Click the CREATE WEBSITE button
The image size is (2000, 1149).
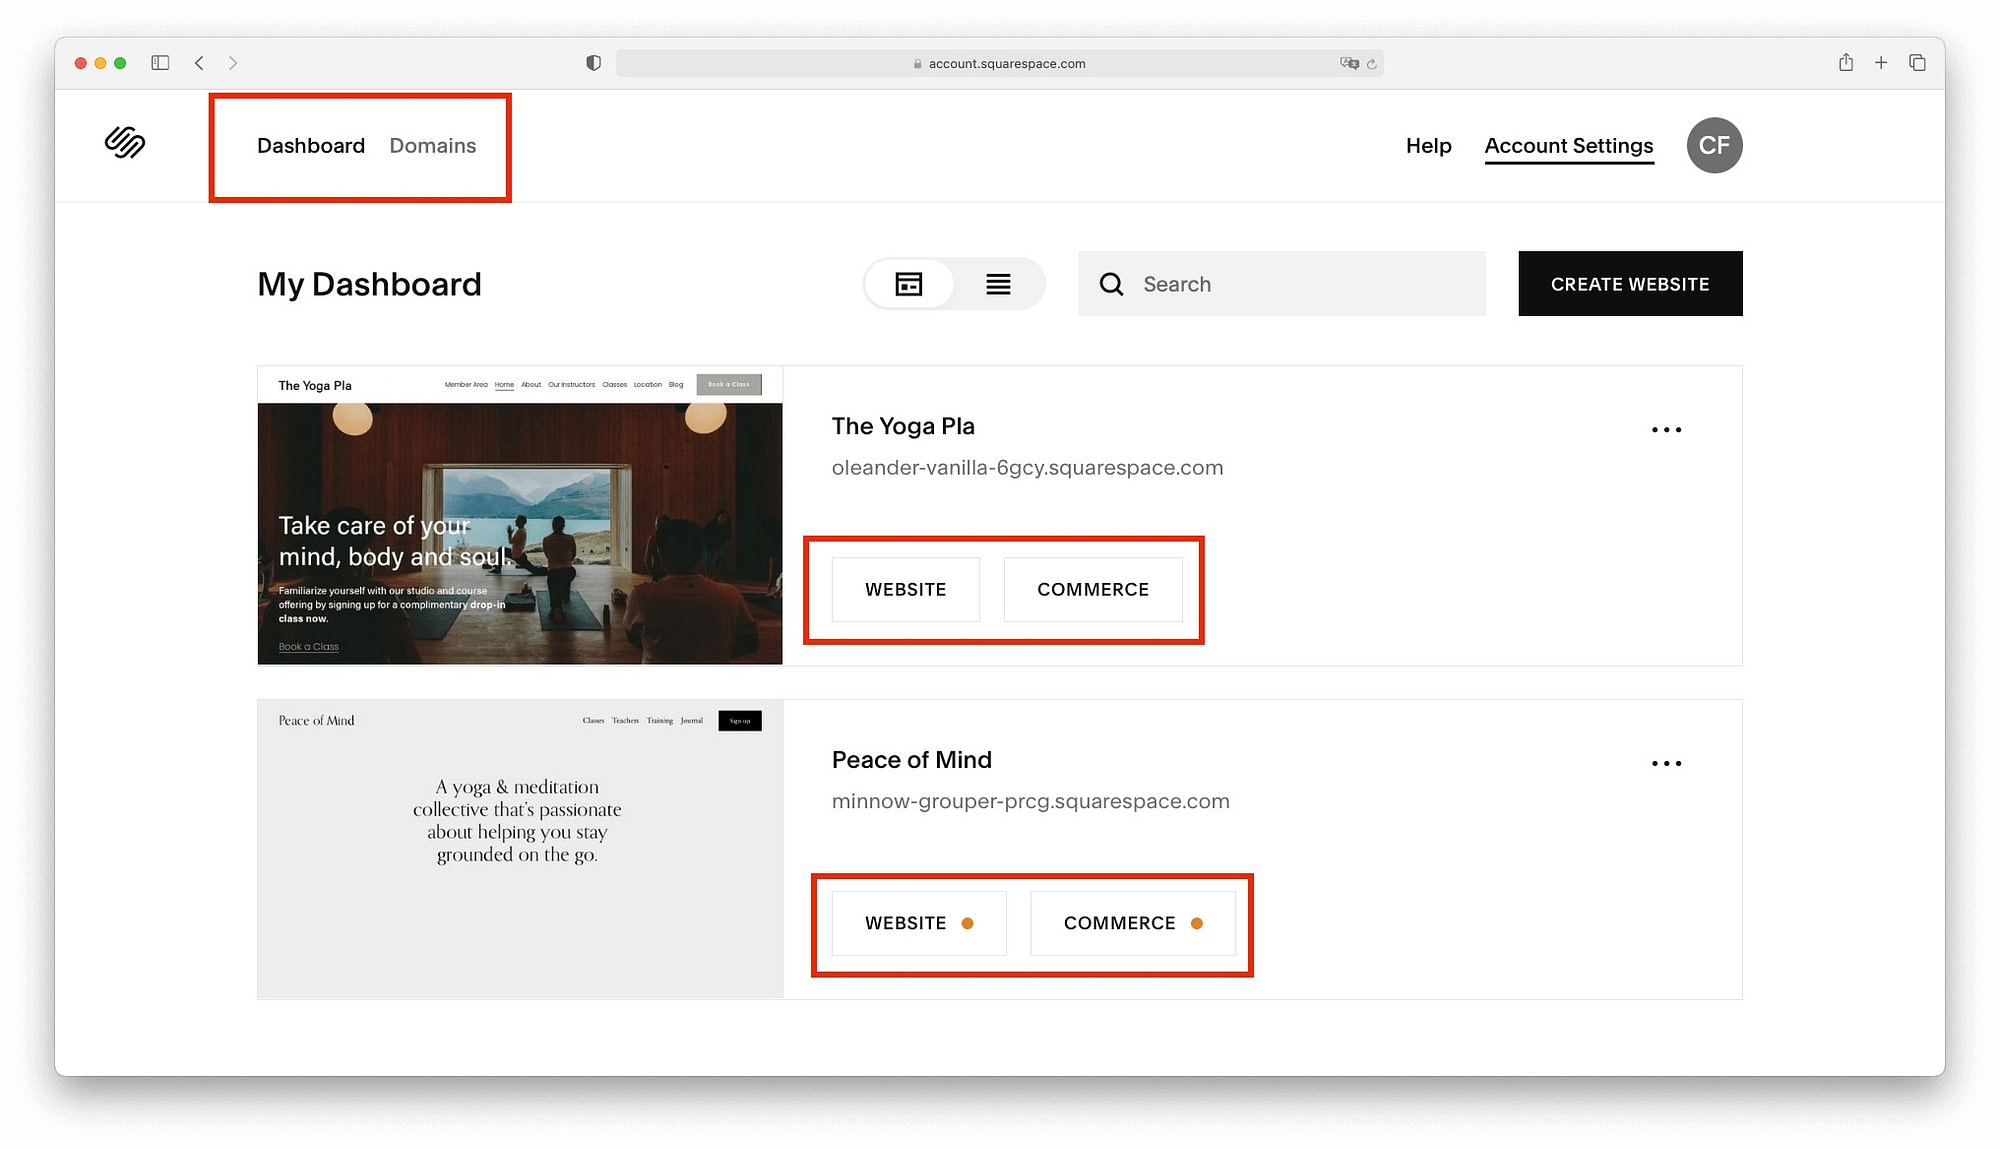click(1629, 284)
